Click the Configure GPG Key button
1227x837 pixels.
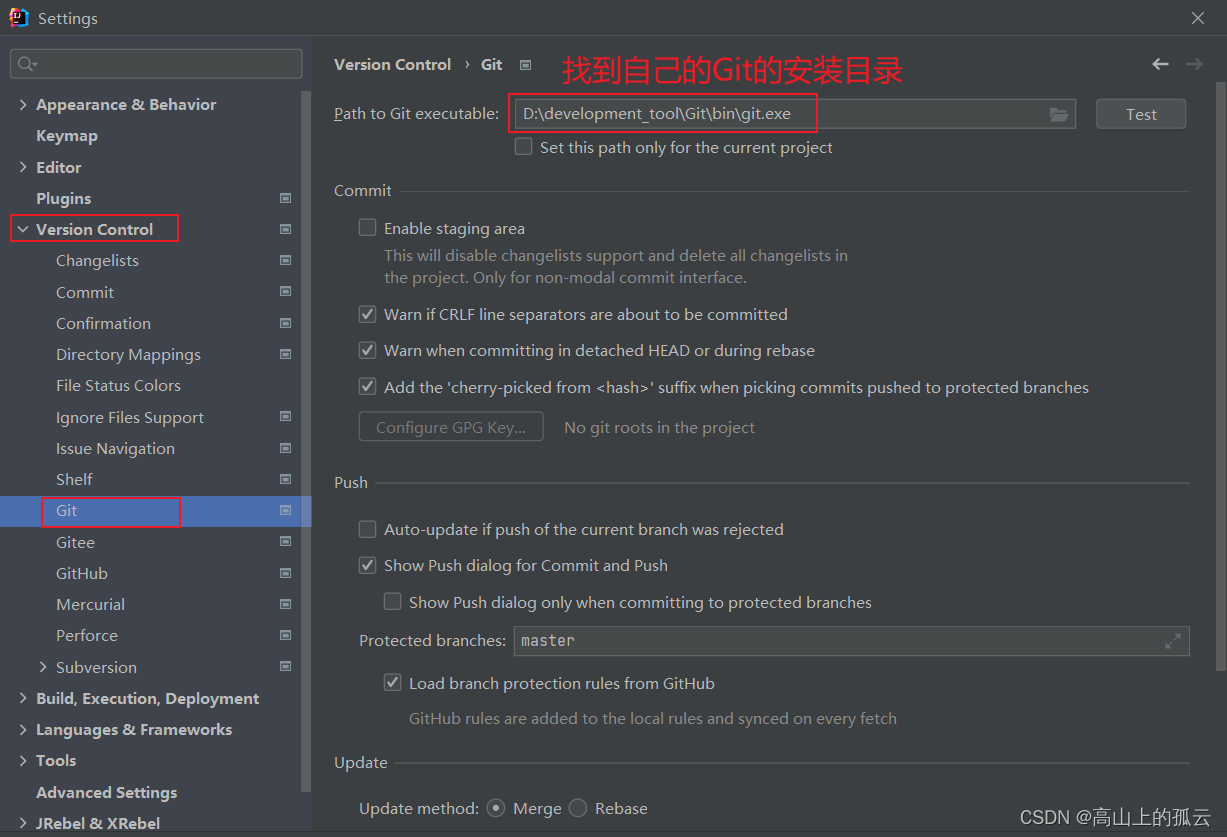[451, 427]
